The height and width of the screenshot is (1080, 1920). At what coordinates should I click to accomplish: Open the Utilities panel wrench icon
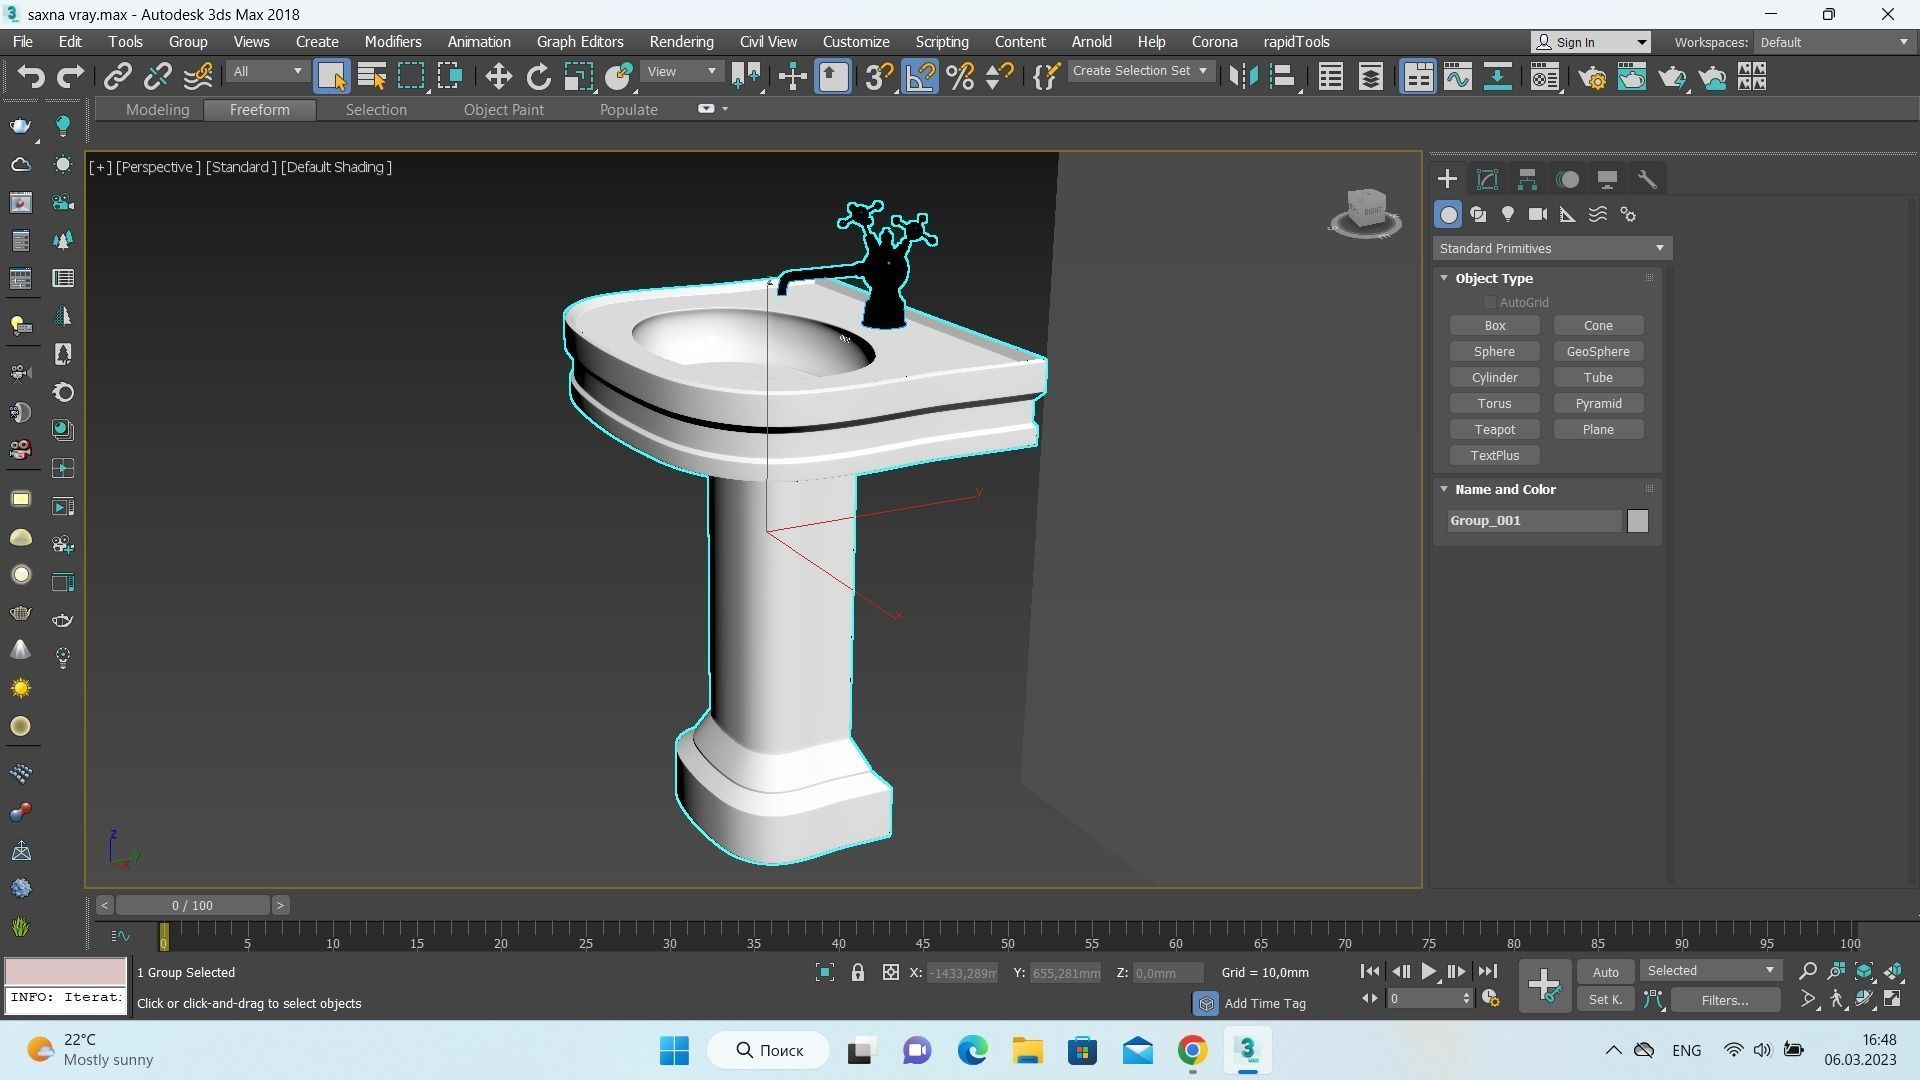[1647, 179]
